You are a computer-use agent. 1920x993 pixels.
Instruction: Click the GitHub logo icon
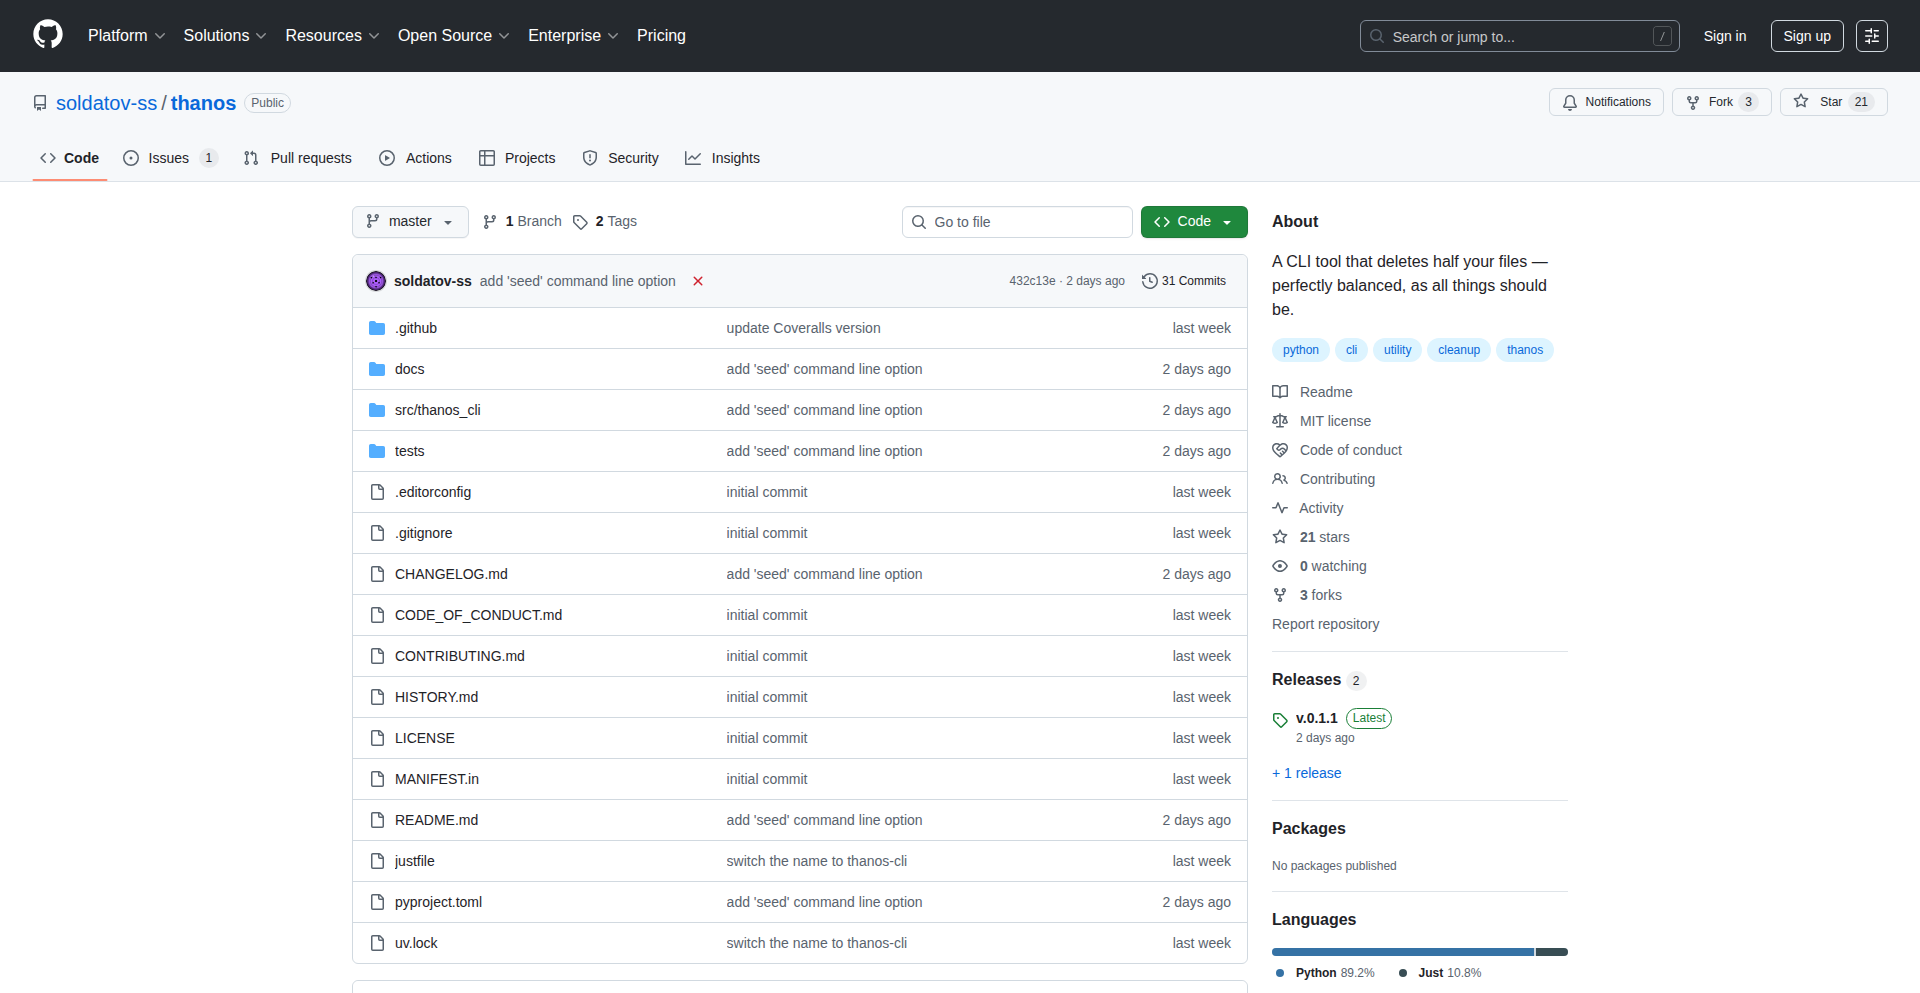[x=48, y=35]
